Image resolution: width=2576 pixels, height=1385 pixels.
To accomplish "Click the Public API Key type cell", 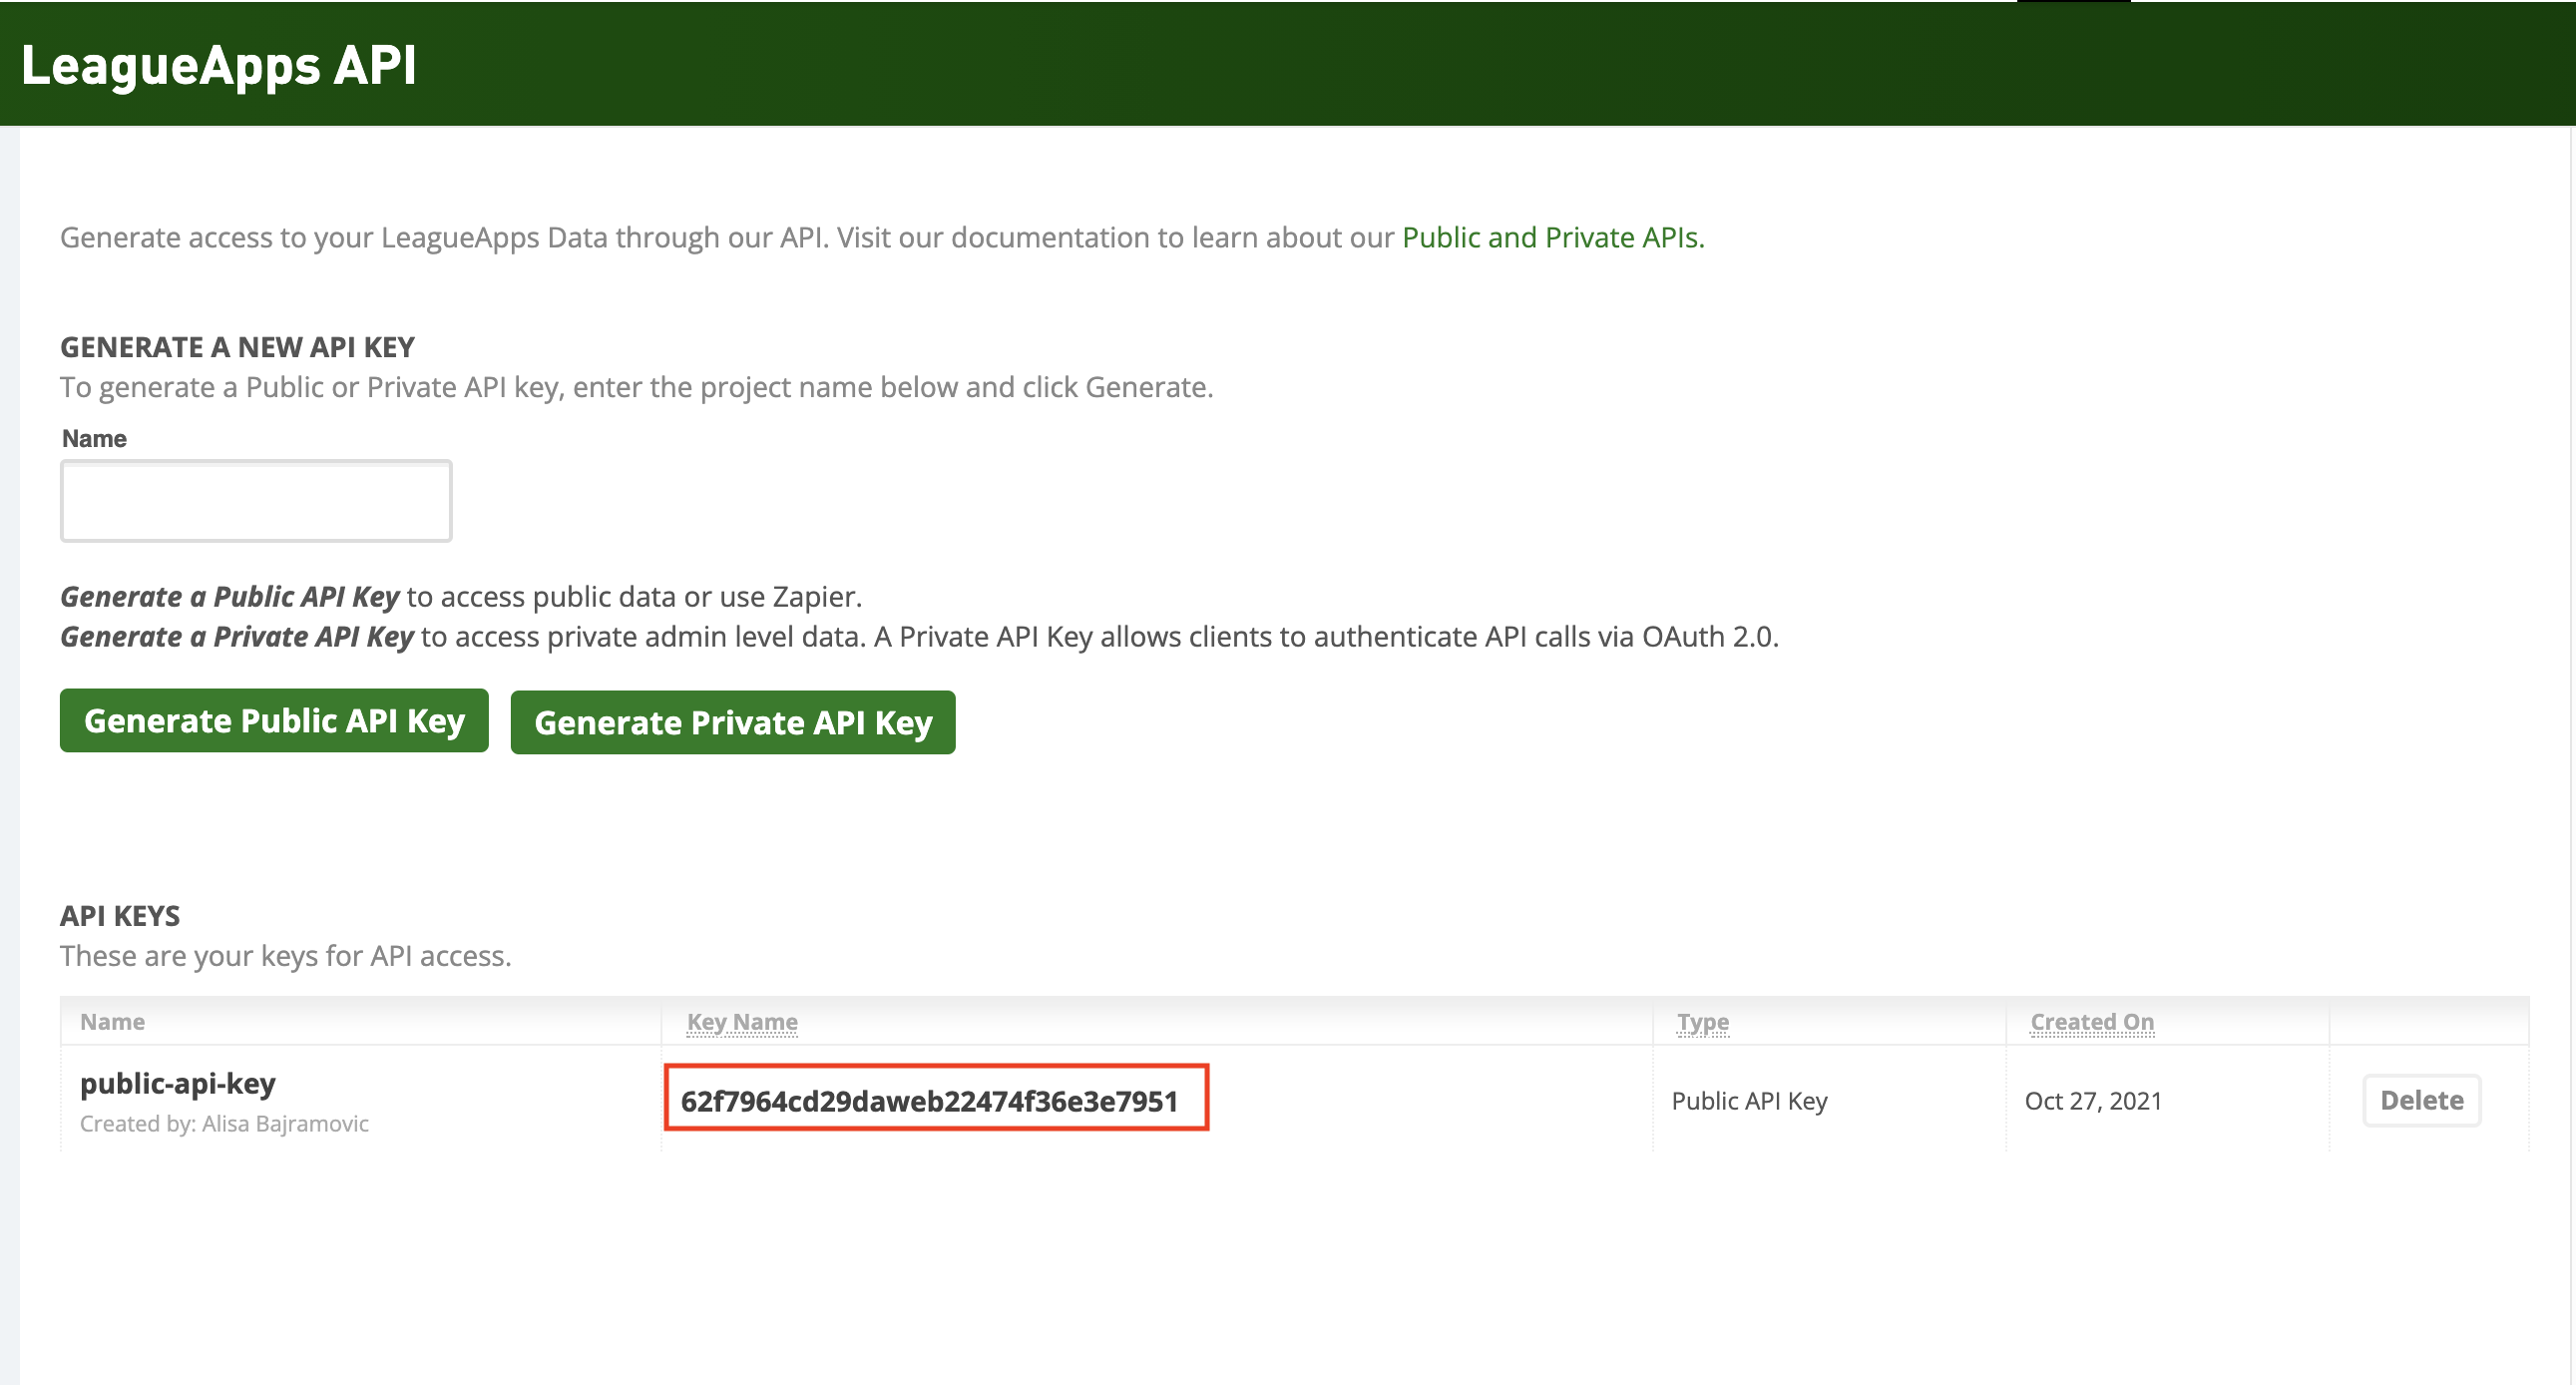I will [1750, 1101].
